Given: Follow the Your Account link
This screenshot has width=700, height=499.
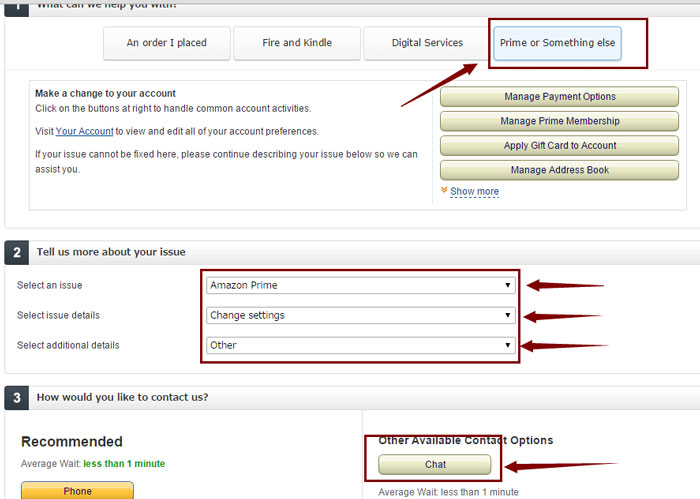Looking at the screenshot, I should click(84, 131).
